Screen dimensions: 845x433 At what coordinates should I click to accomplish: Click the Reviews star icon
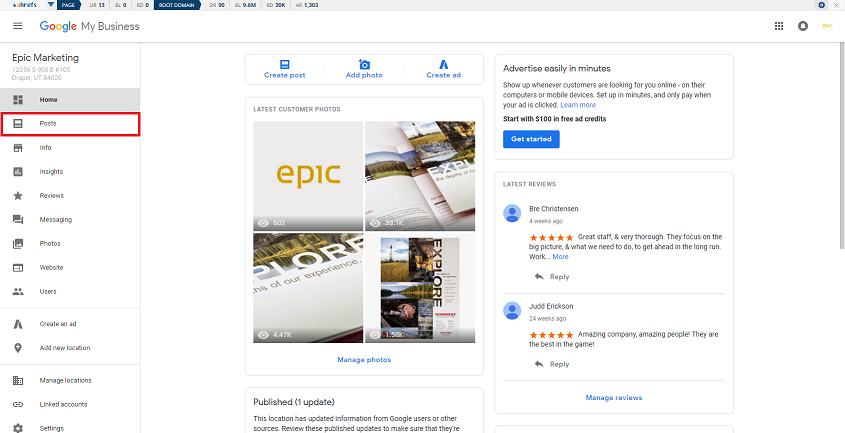tap(18, 196)
